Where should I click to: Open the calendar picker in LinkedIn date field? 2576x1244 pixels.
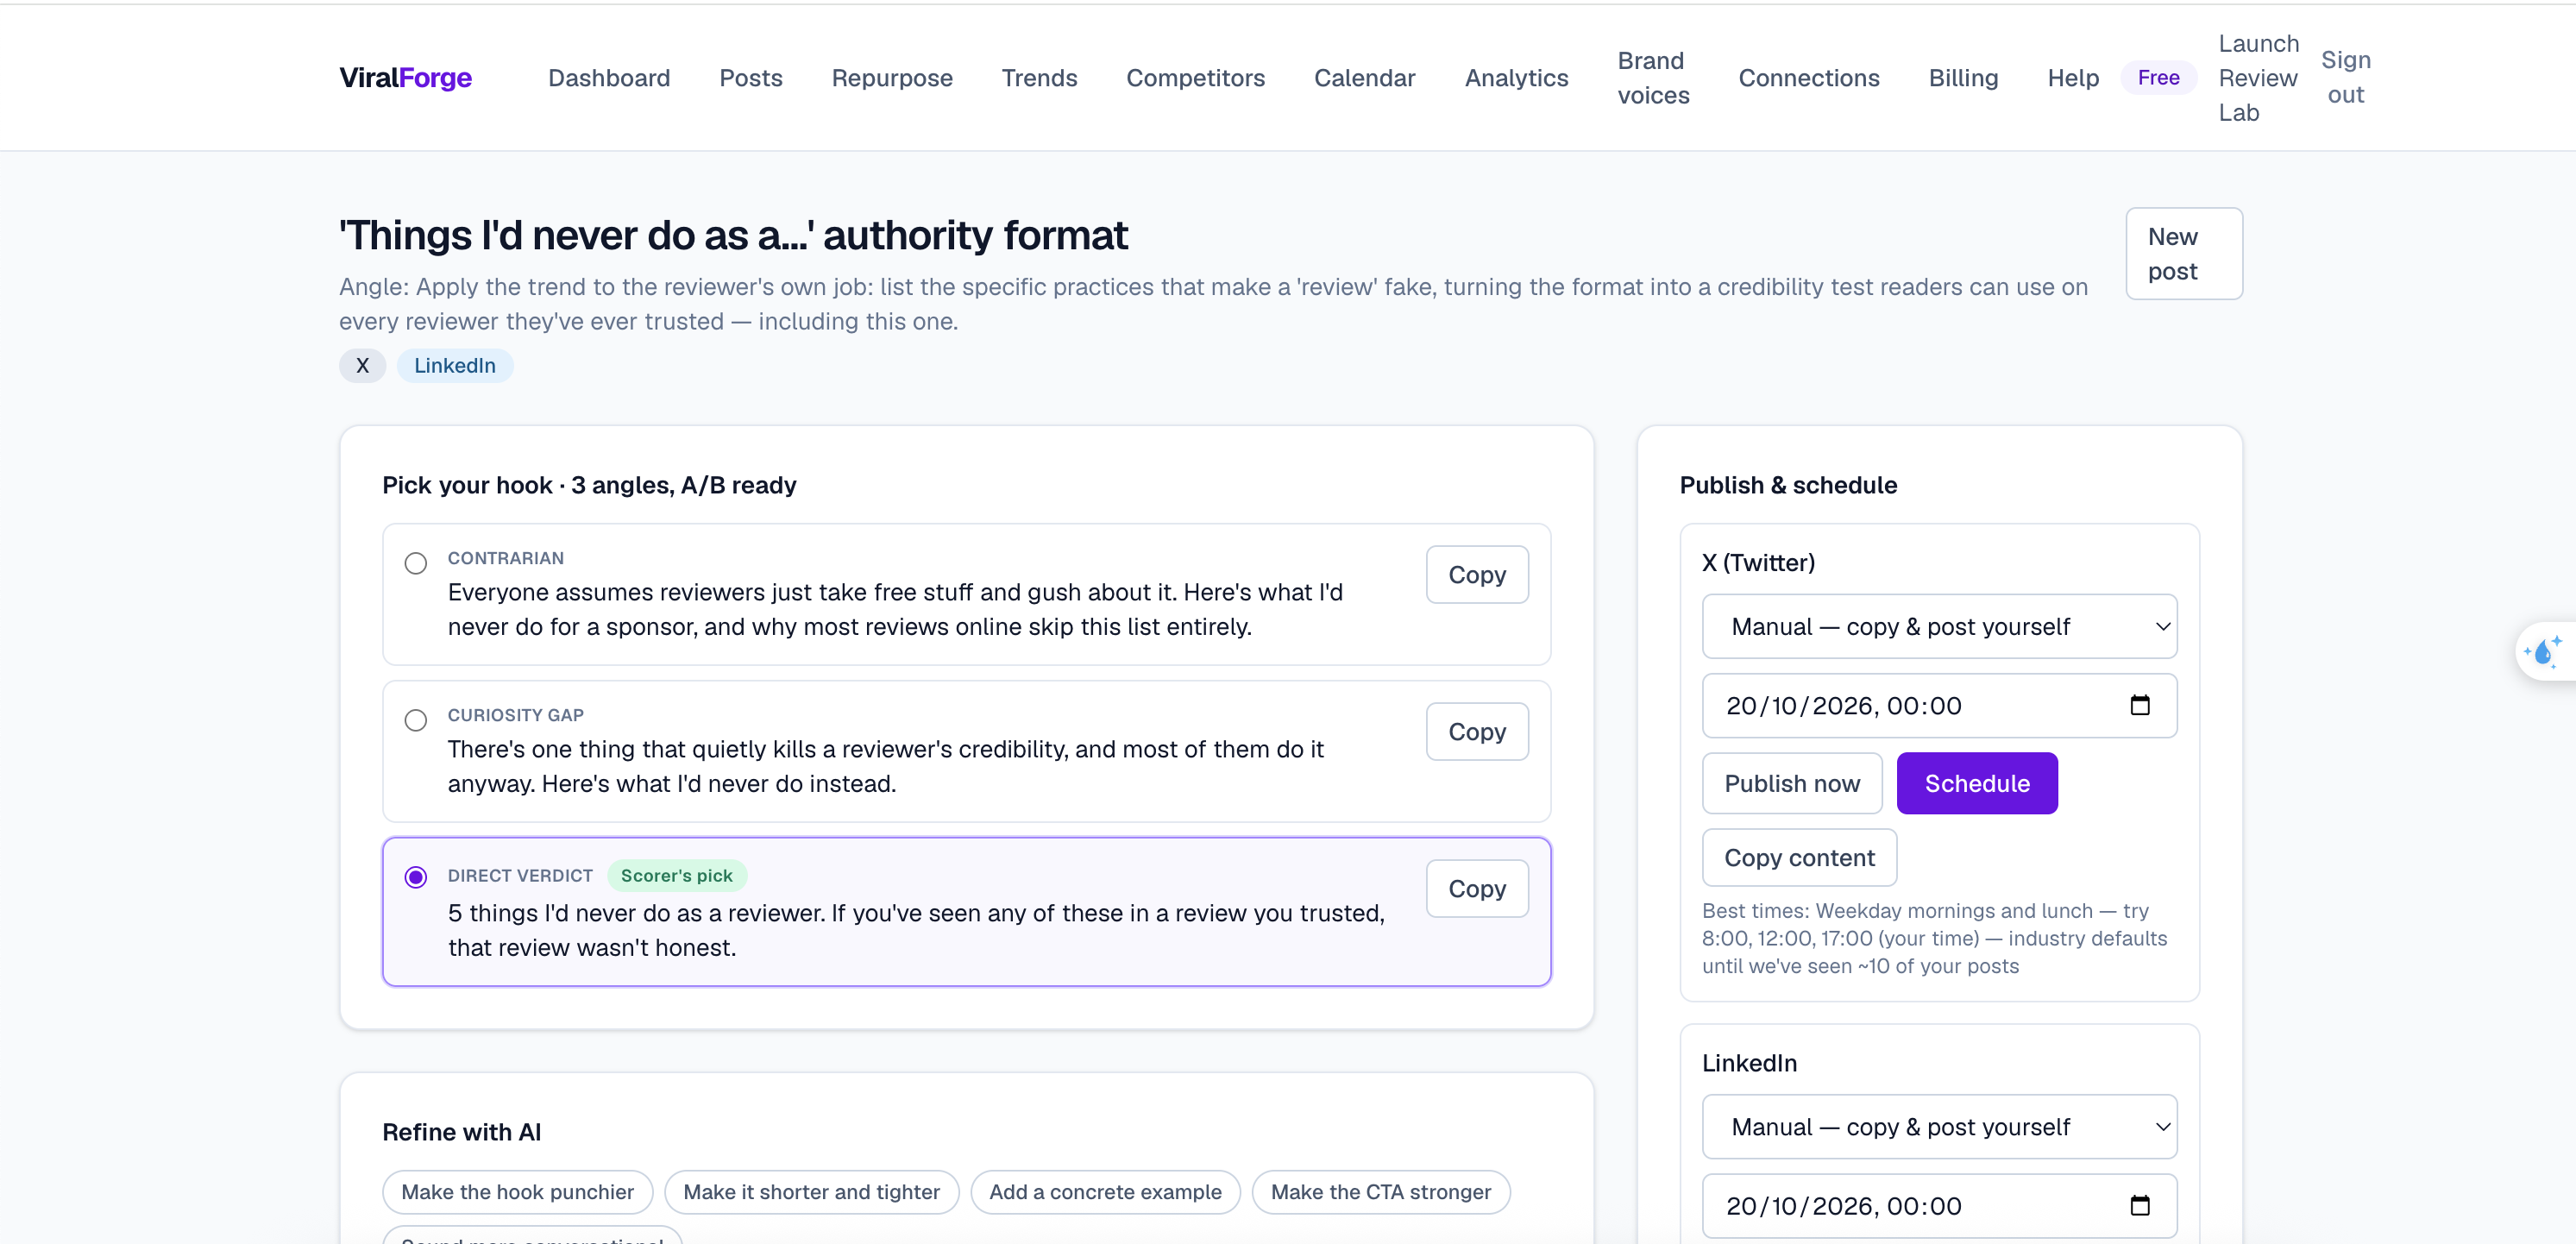pyautogui.click(x=2139, y=1205)
